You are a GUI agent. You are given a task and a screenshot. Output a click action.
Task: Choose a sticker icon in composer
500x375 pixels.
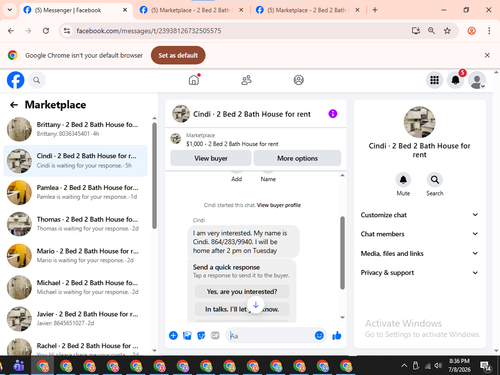coord(201,335)
